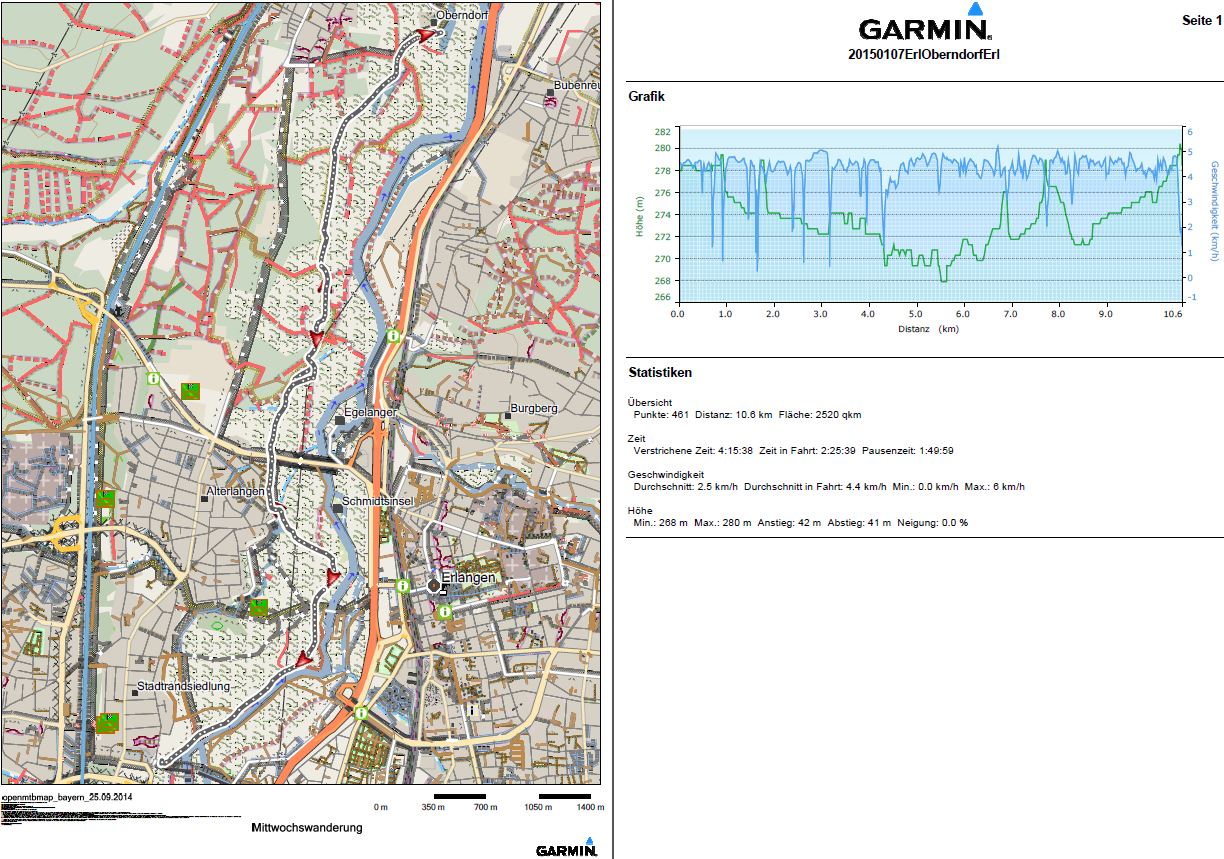Click the Mittwochswanderung caption under the map
Image resolution: width=1224 pixels, height=859 pixels.
306,828
